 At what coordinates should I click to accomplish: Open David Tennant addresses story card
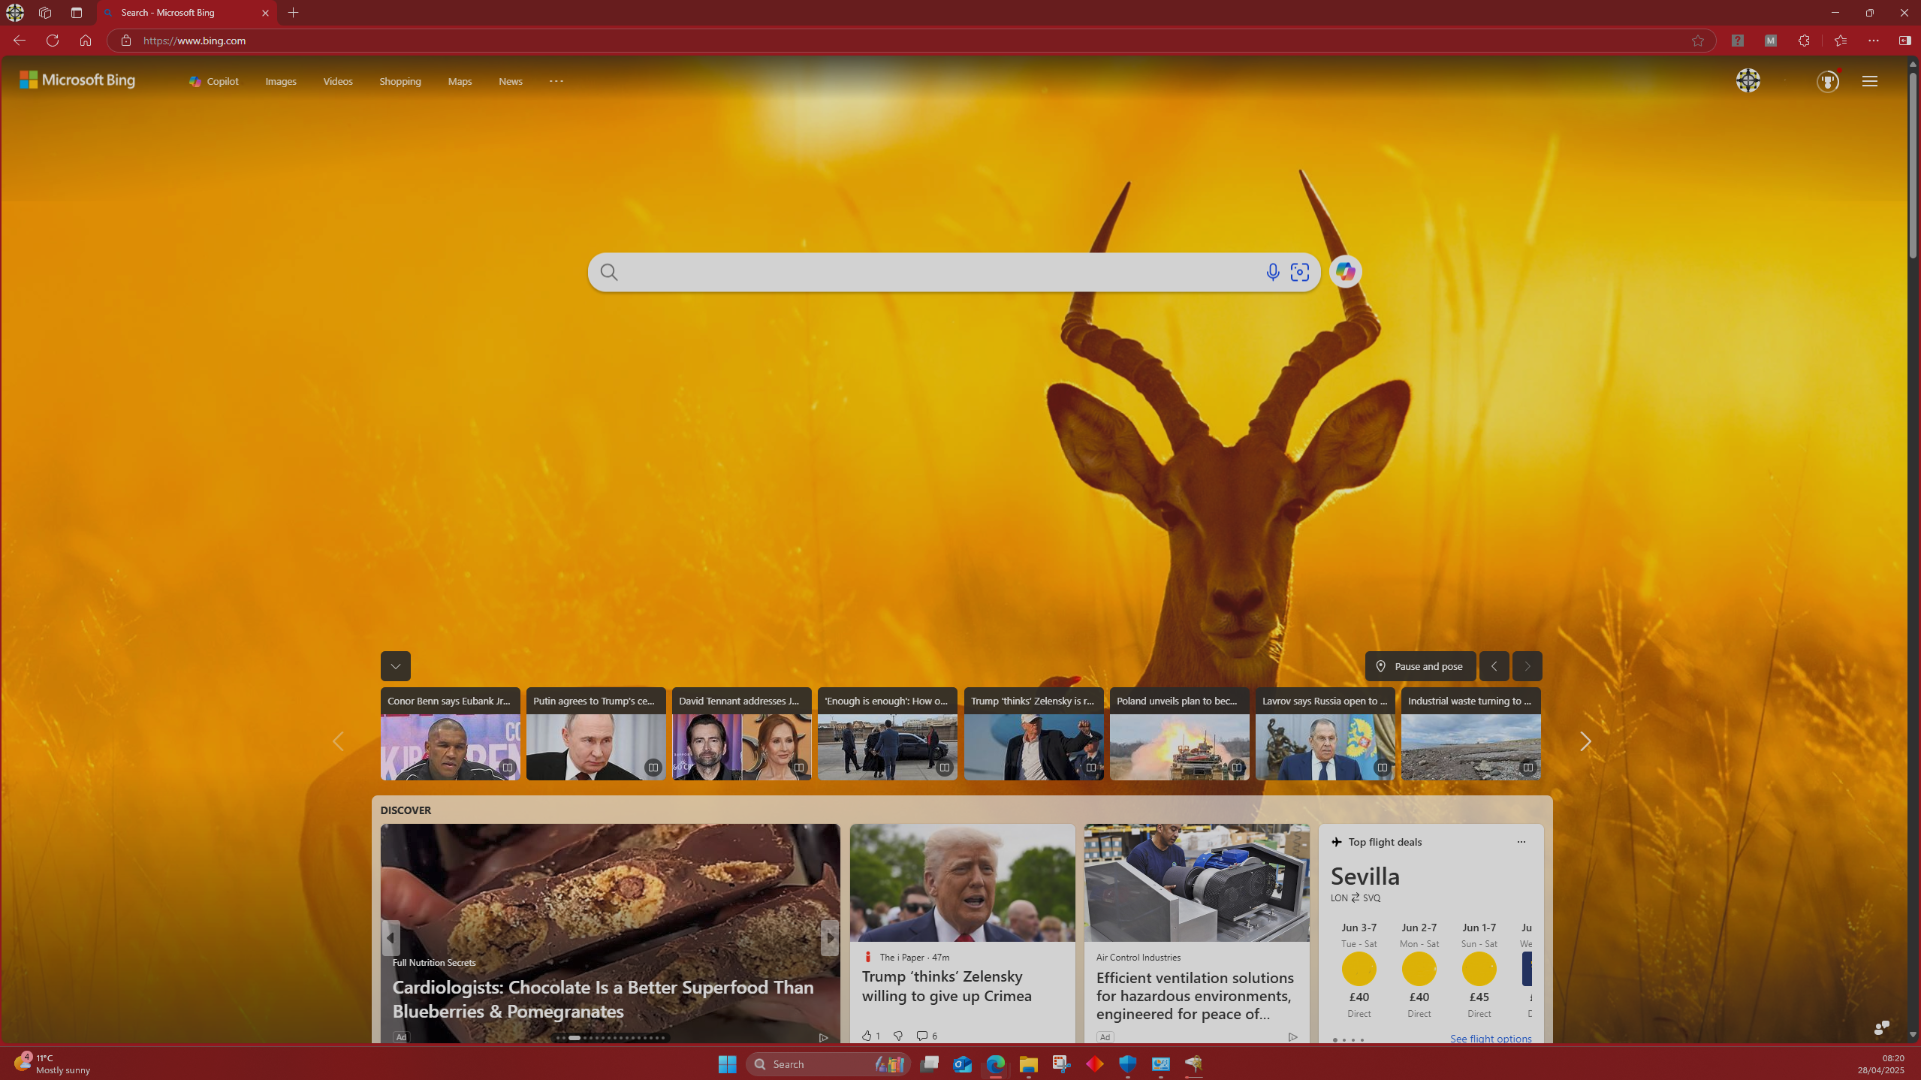pos(742,733)
